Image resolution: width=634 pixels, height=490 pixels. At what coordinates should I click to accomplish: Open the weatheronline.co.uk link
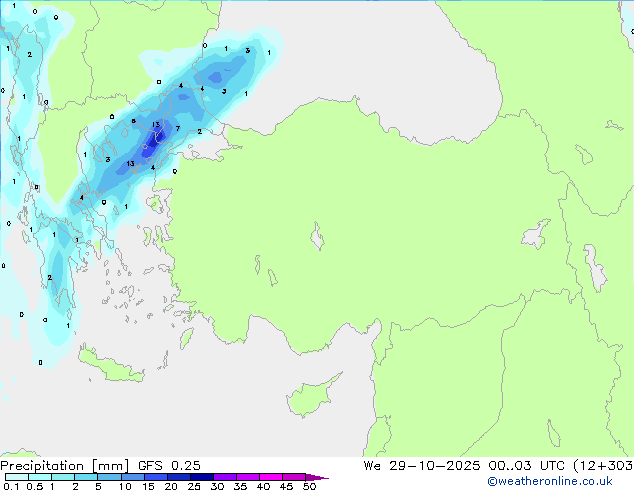(x=550, y=481)
